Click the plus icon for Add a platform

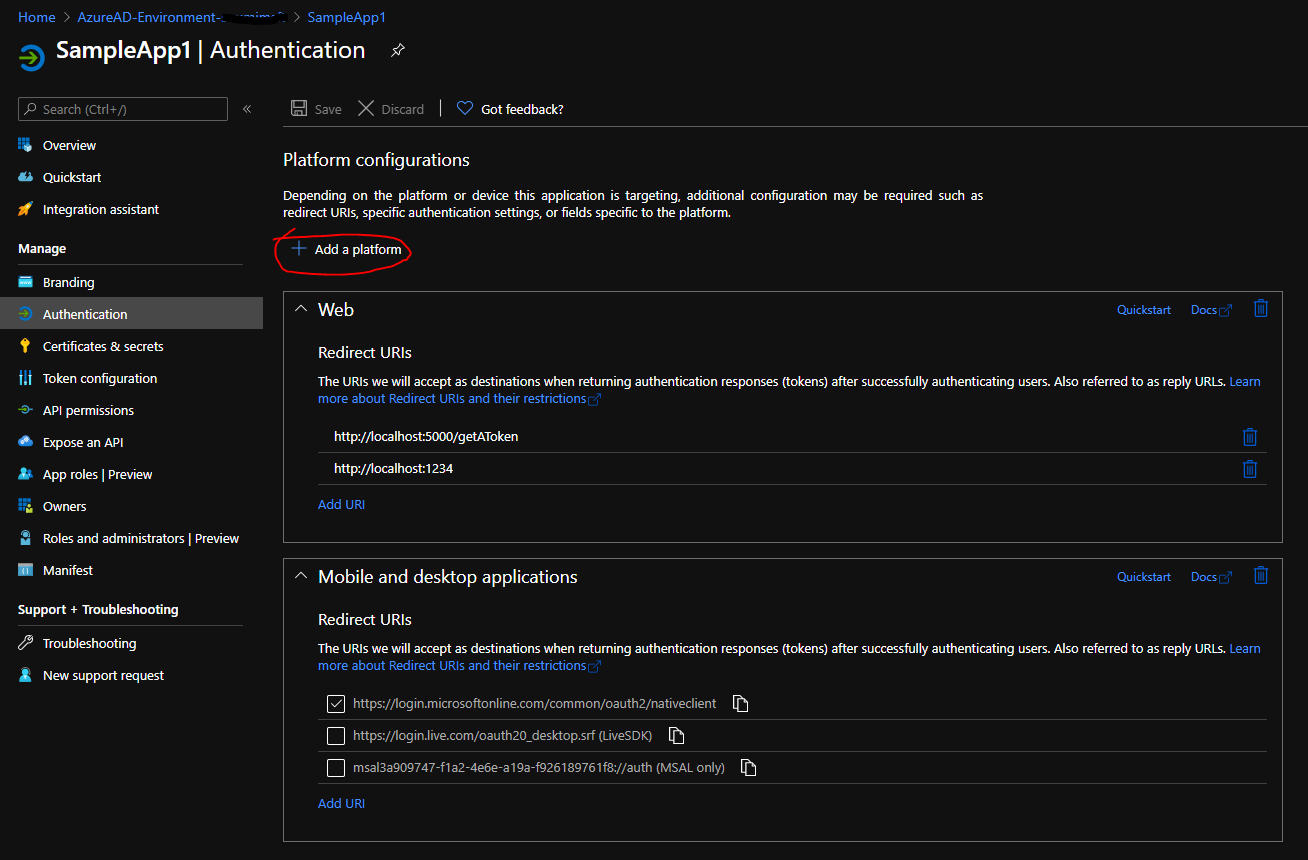(x=298, y=249)
